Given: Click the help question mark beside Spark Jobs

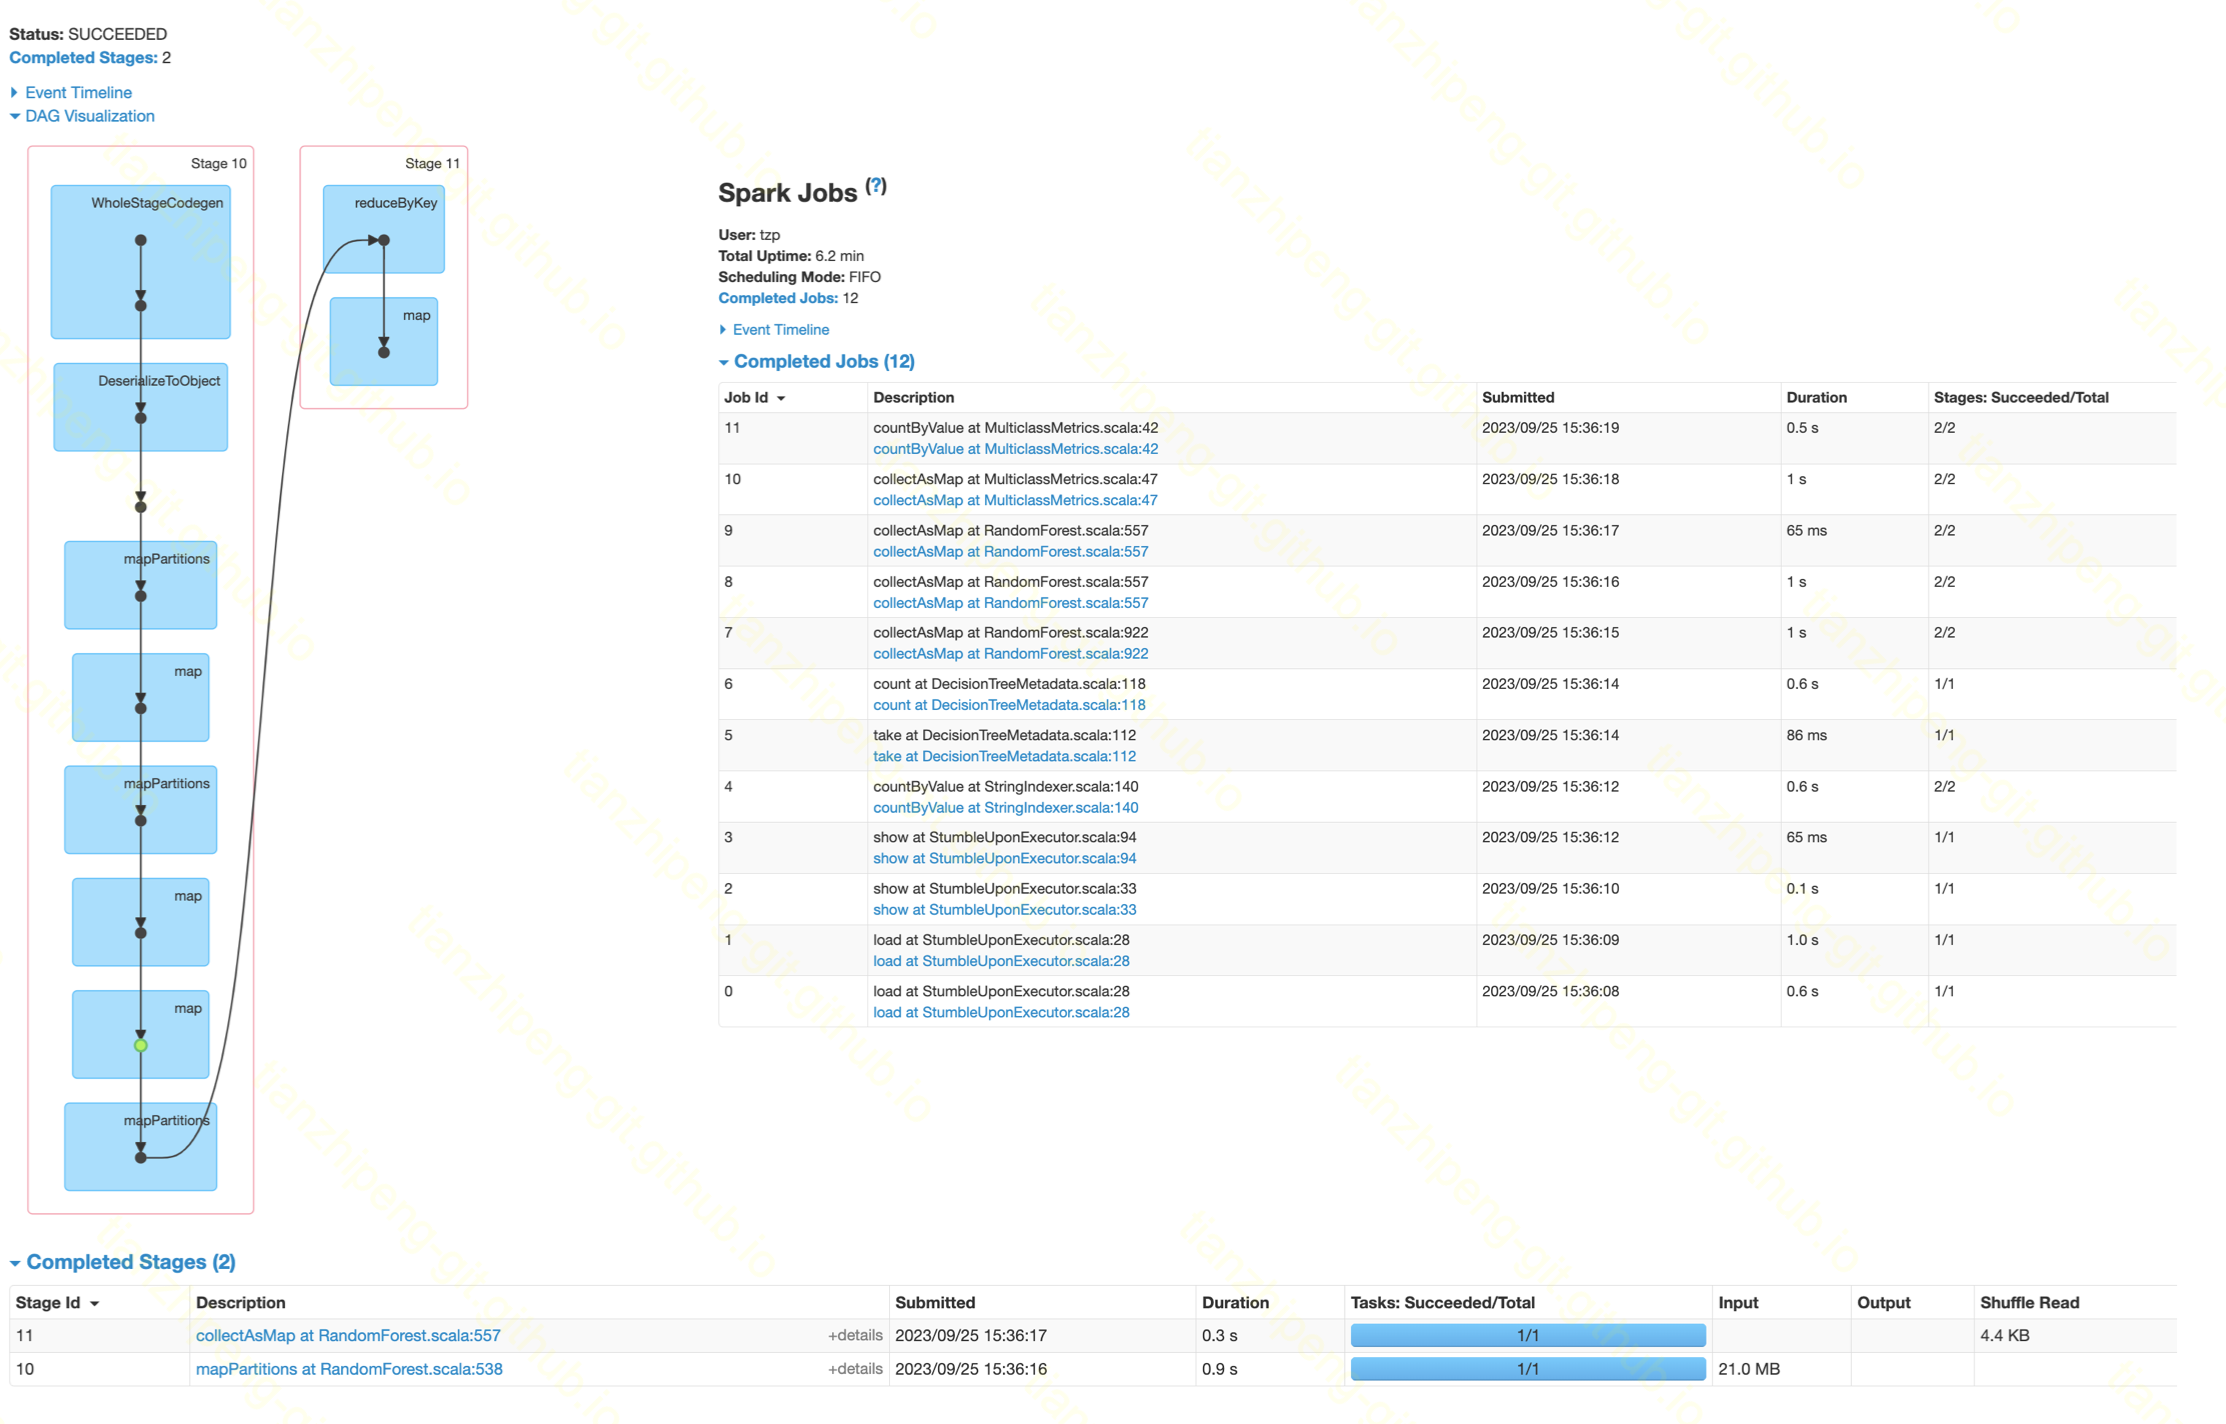Looking at the screenshot, I should pos(876,186).
